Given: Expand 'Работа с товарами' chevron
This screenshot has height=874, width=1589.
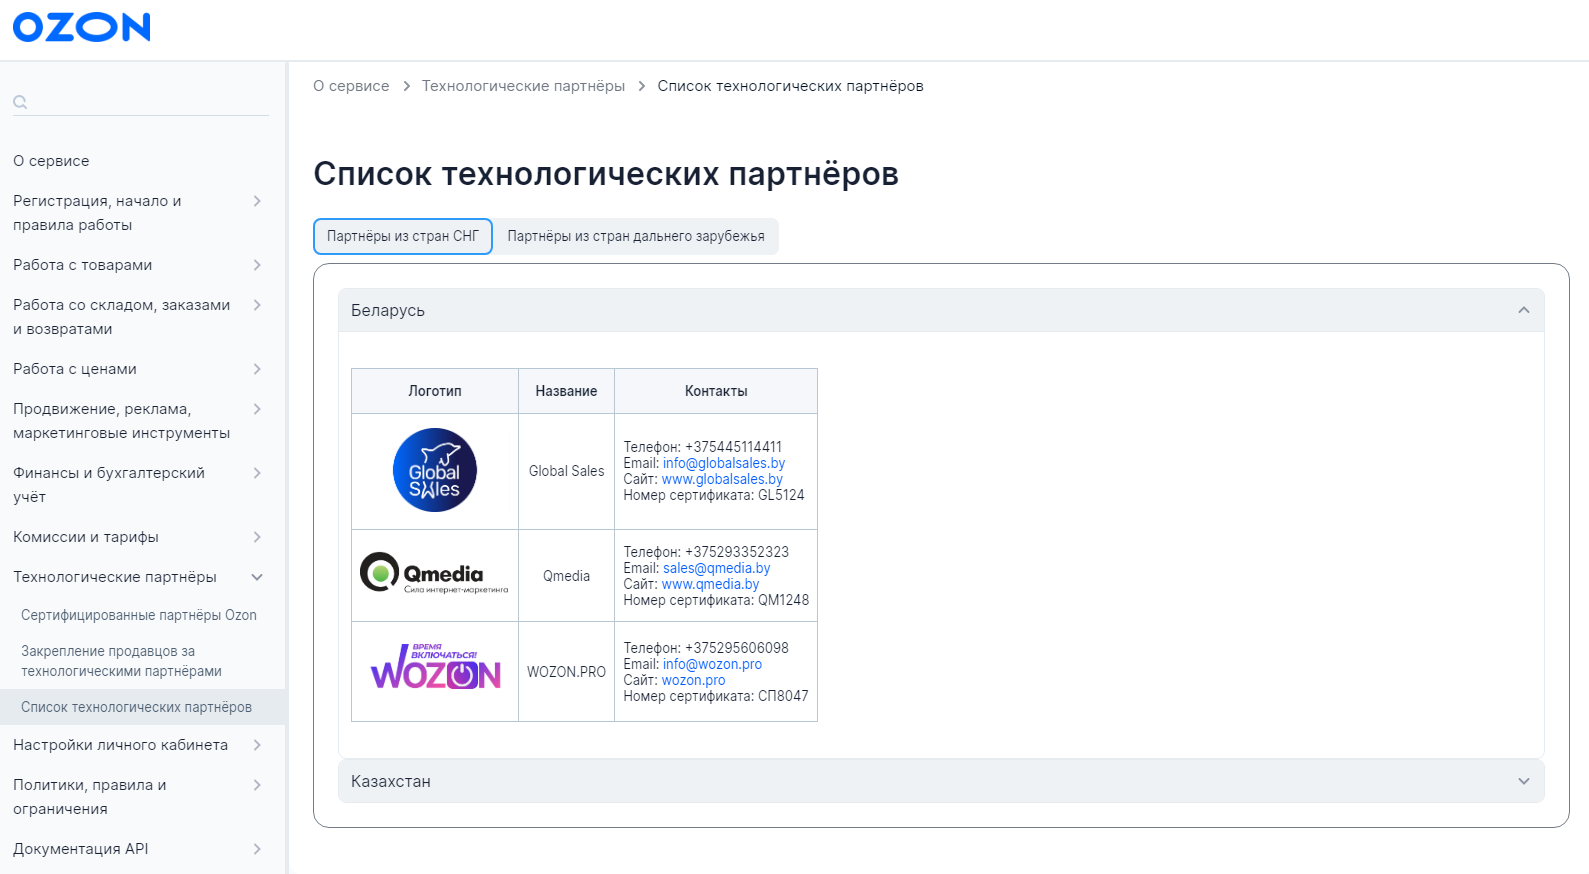Looking at the screenshot, I should point(257,265).
